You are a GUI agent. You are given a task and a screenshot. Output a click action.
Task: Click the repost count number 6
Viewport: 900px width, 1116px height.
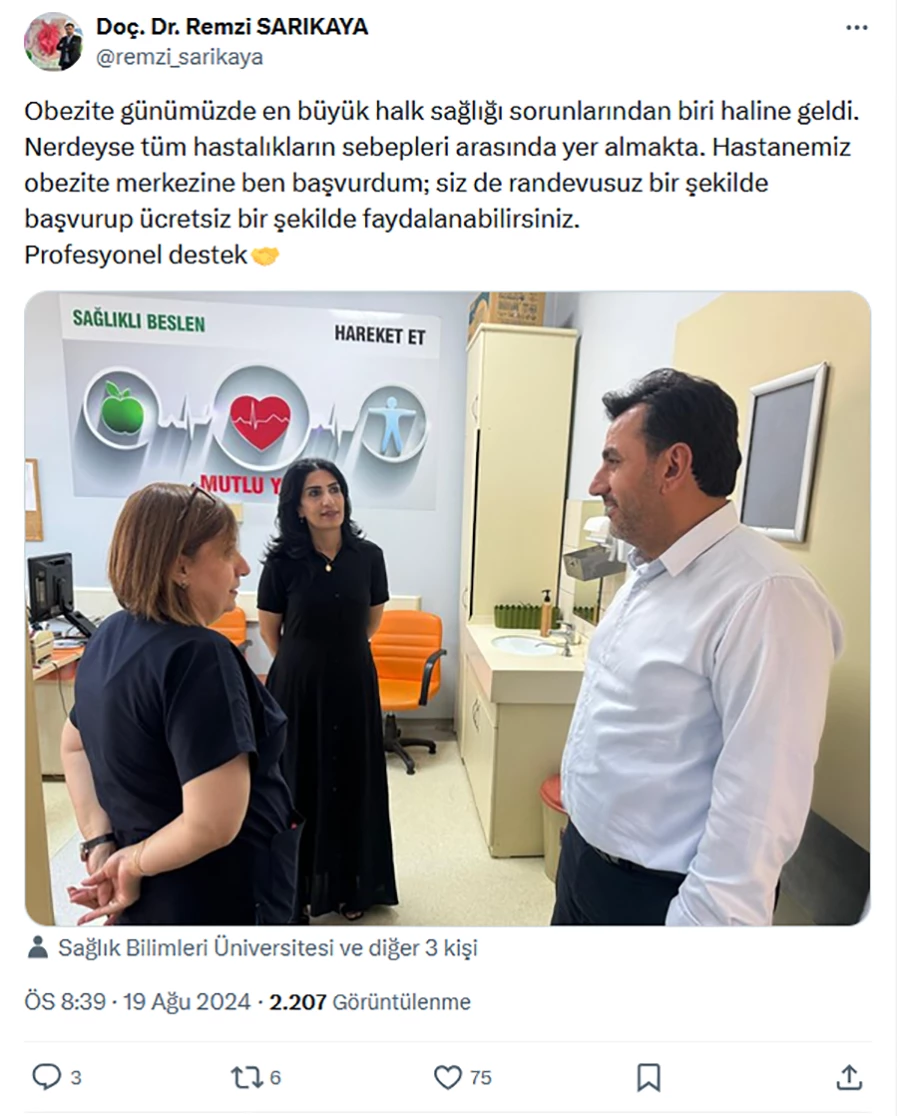click(x=275, y=1078)
